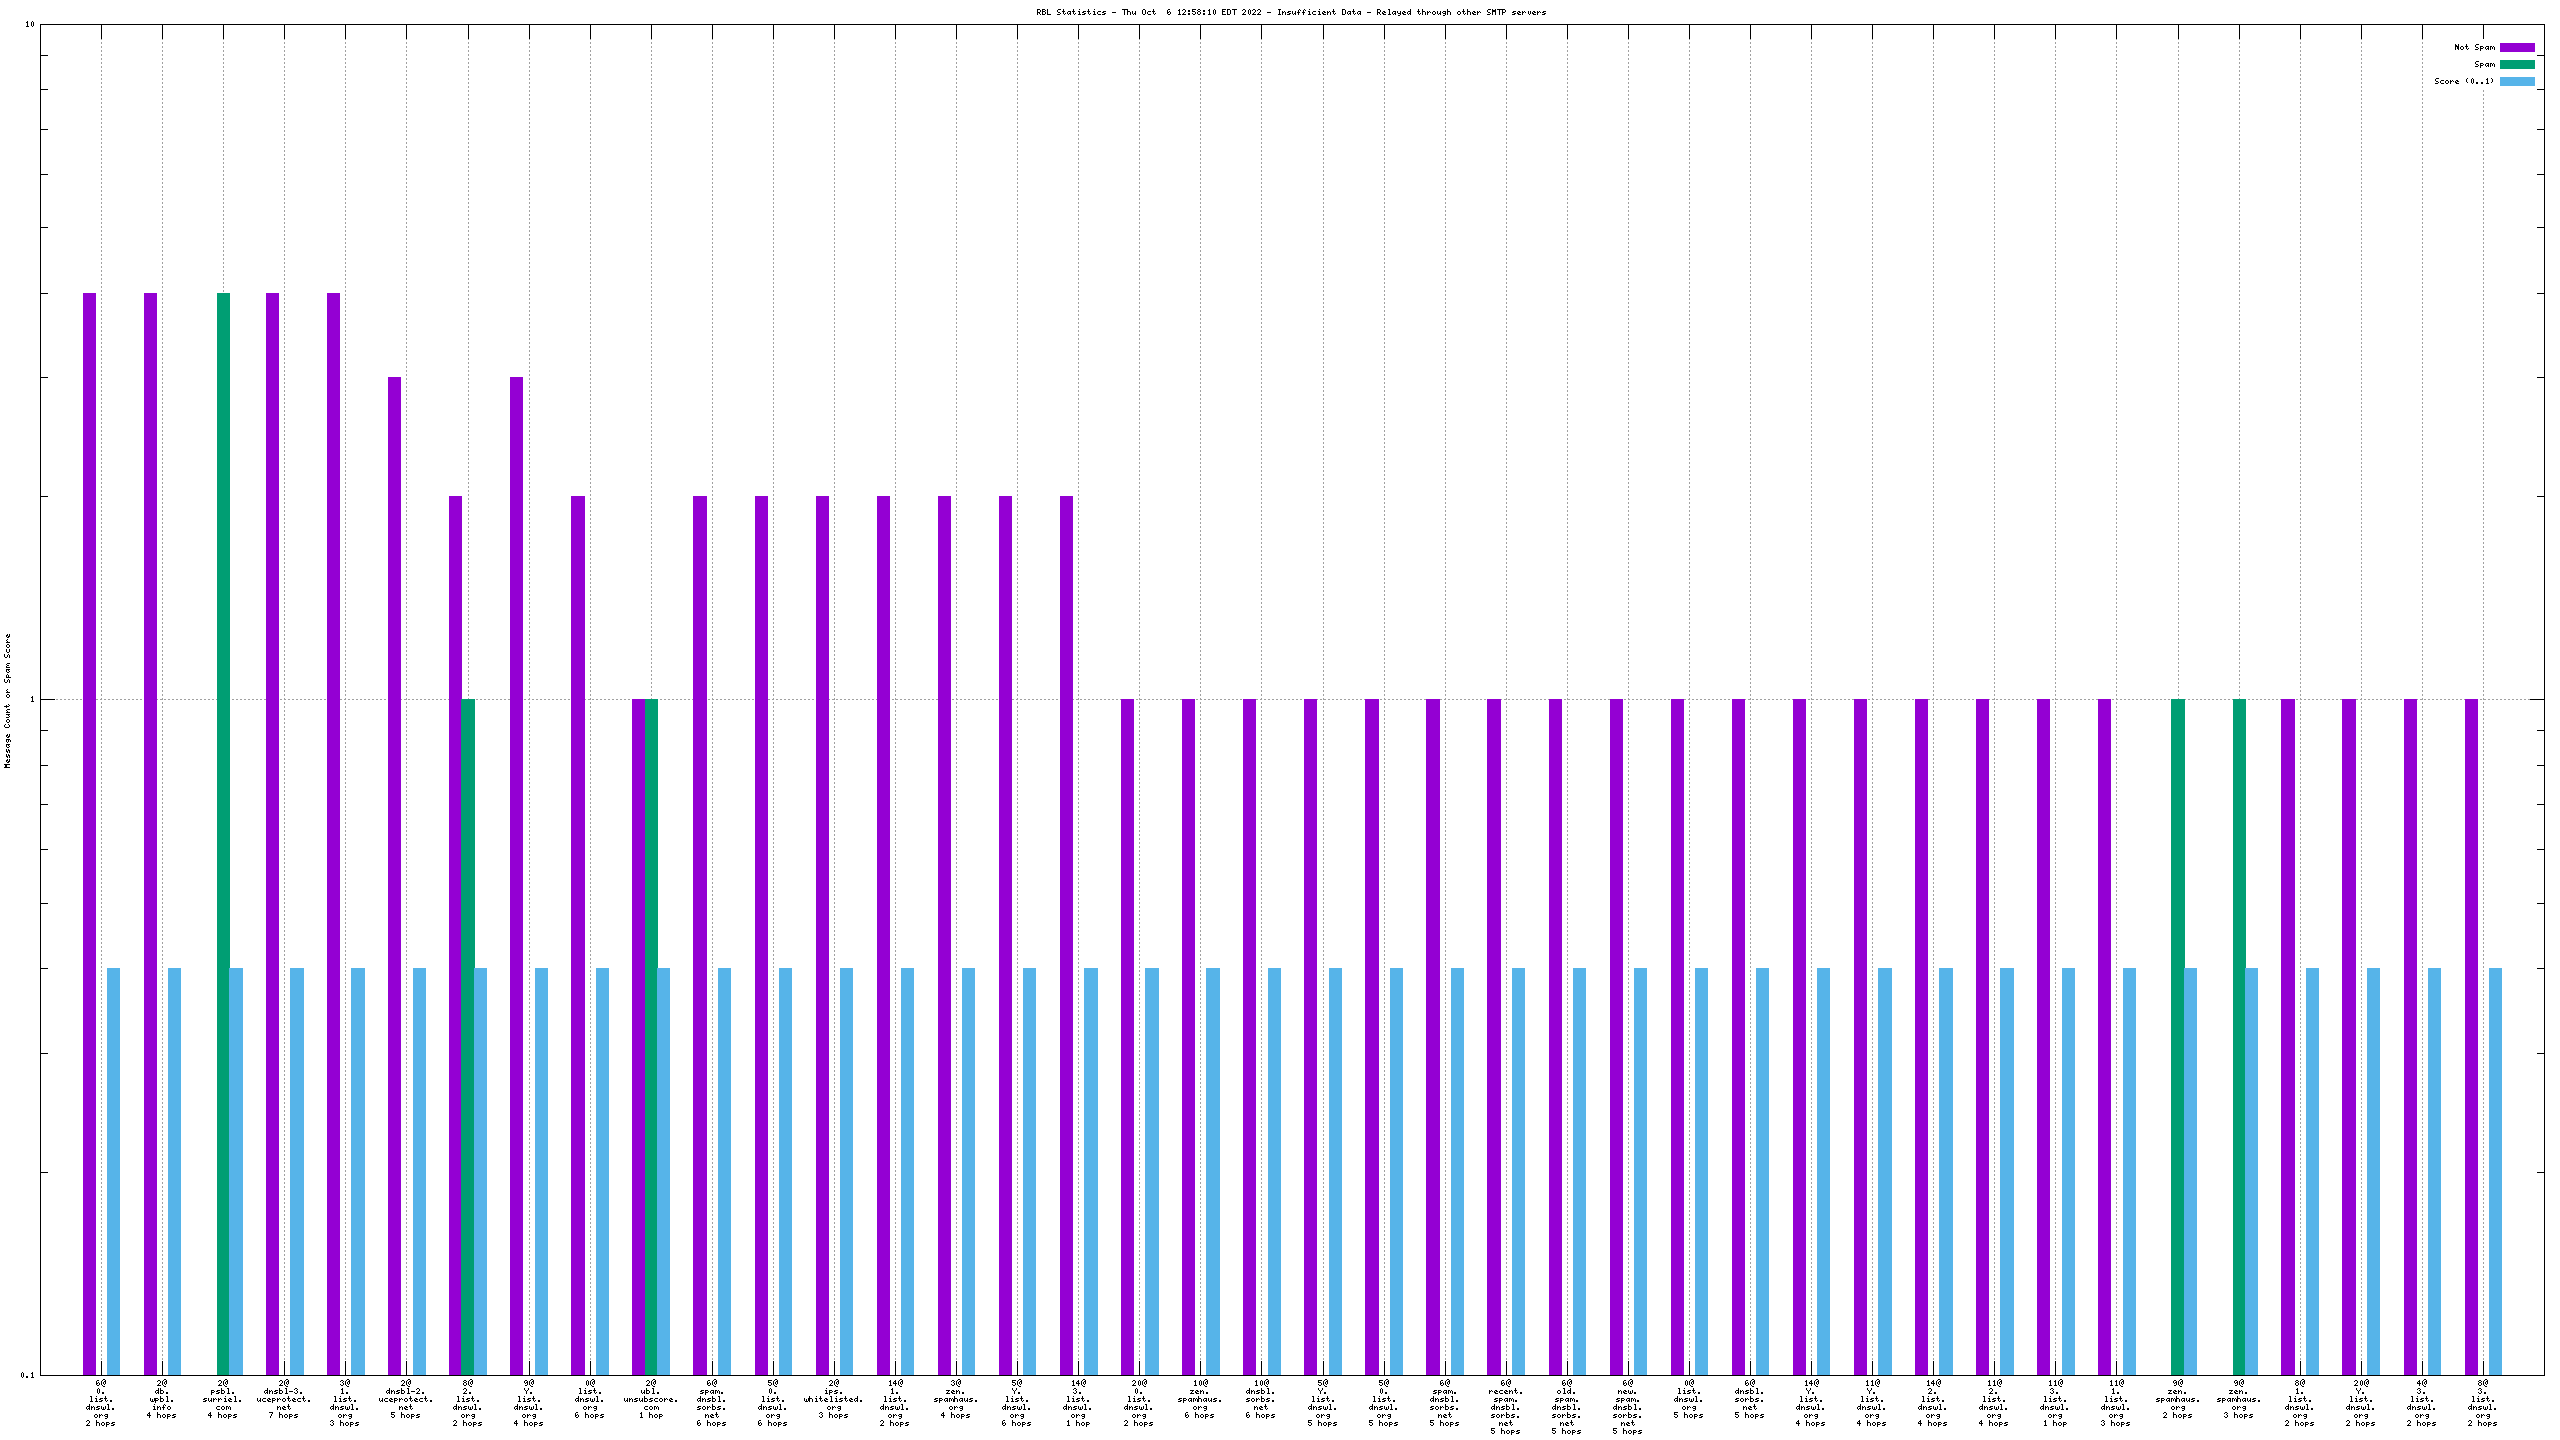Click the blue Score (0..1) legend swatch
The image size is (2560, 1440).
click(x=2517, y=81)
